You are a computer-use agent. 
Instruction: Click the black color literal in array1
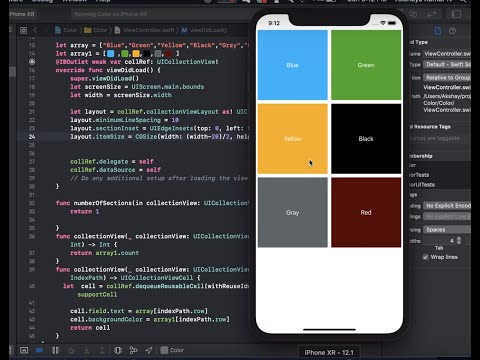147,53
